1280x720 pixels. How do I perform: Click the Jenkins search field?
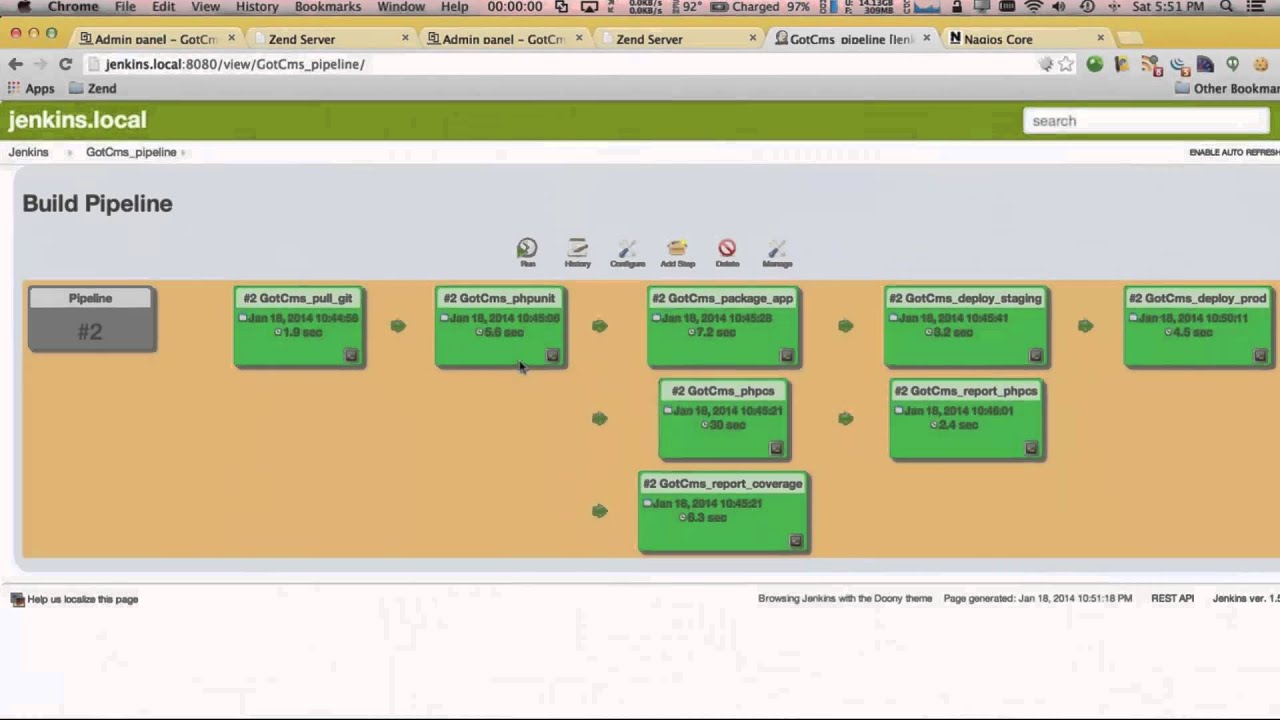pos(1146,120)
